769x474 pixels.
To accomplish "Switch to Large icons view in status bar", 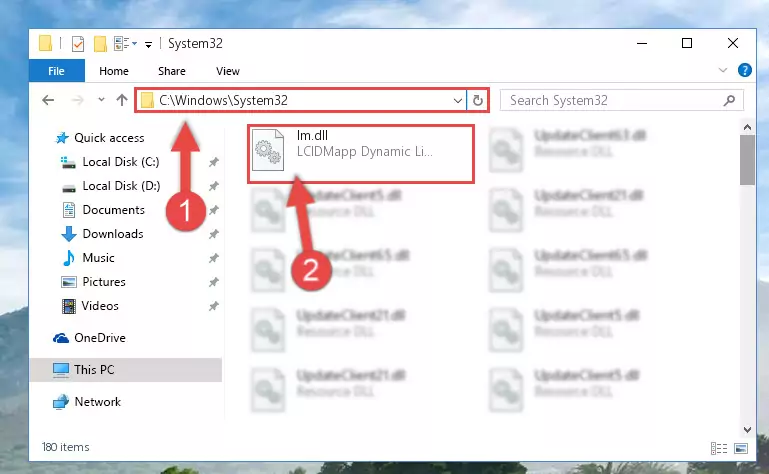I will [741, 448].
